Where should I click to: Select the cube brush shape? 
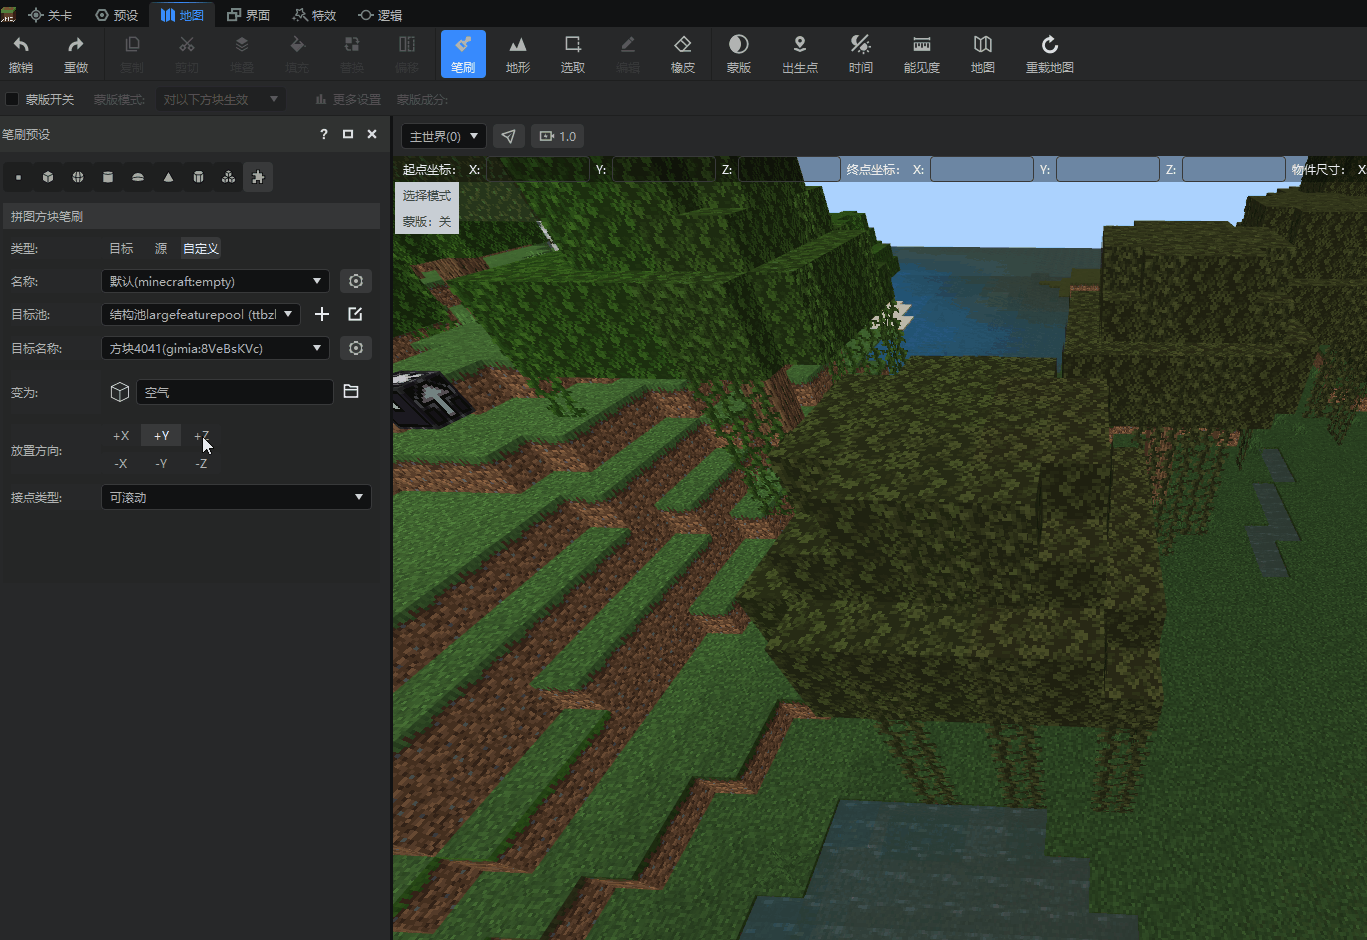48,177
